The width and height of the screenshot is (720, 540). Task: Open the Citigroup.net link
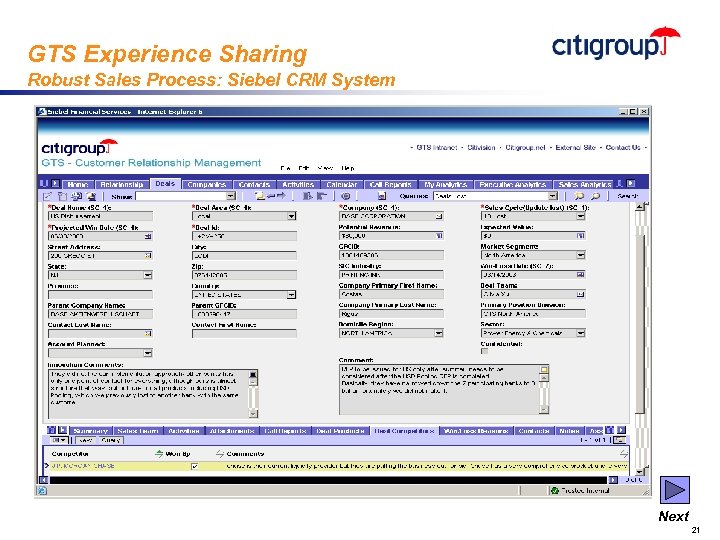pyautogui.click(x=525, y=147)
